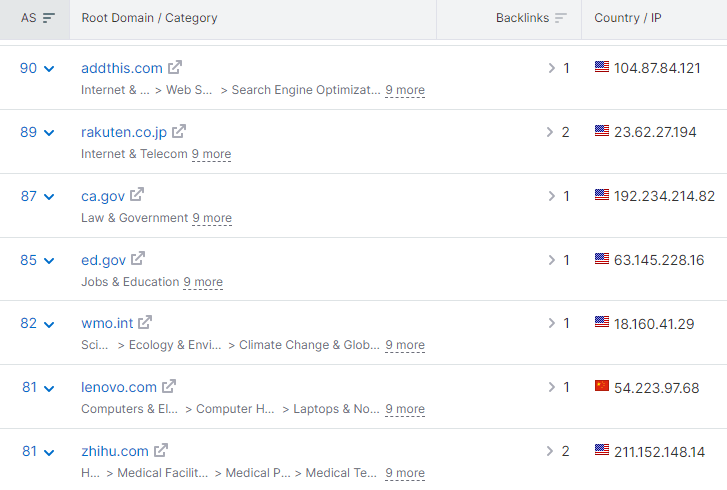Click the Root Domain / Category header
The width and height of the screenshot is (727, 490).
[149, 18]
